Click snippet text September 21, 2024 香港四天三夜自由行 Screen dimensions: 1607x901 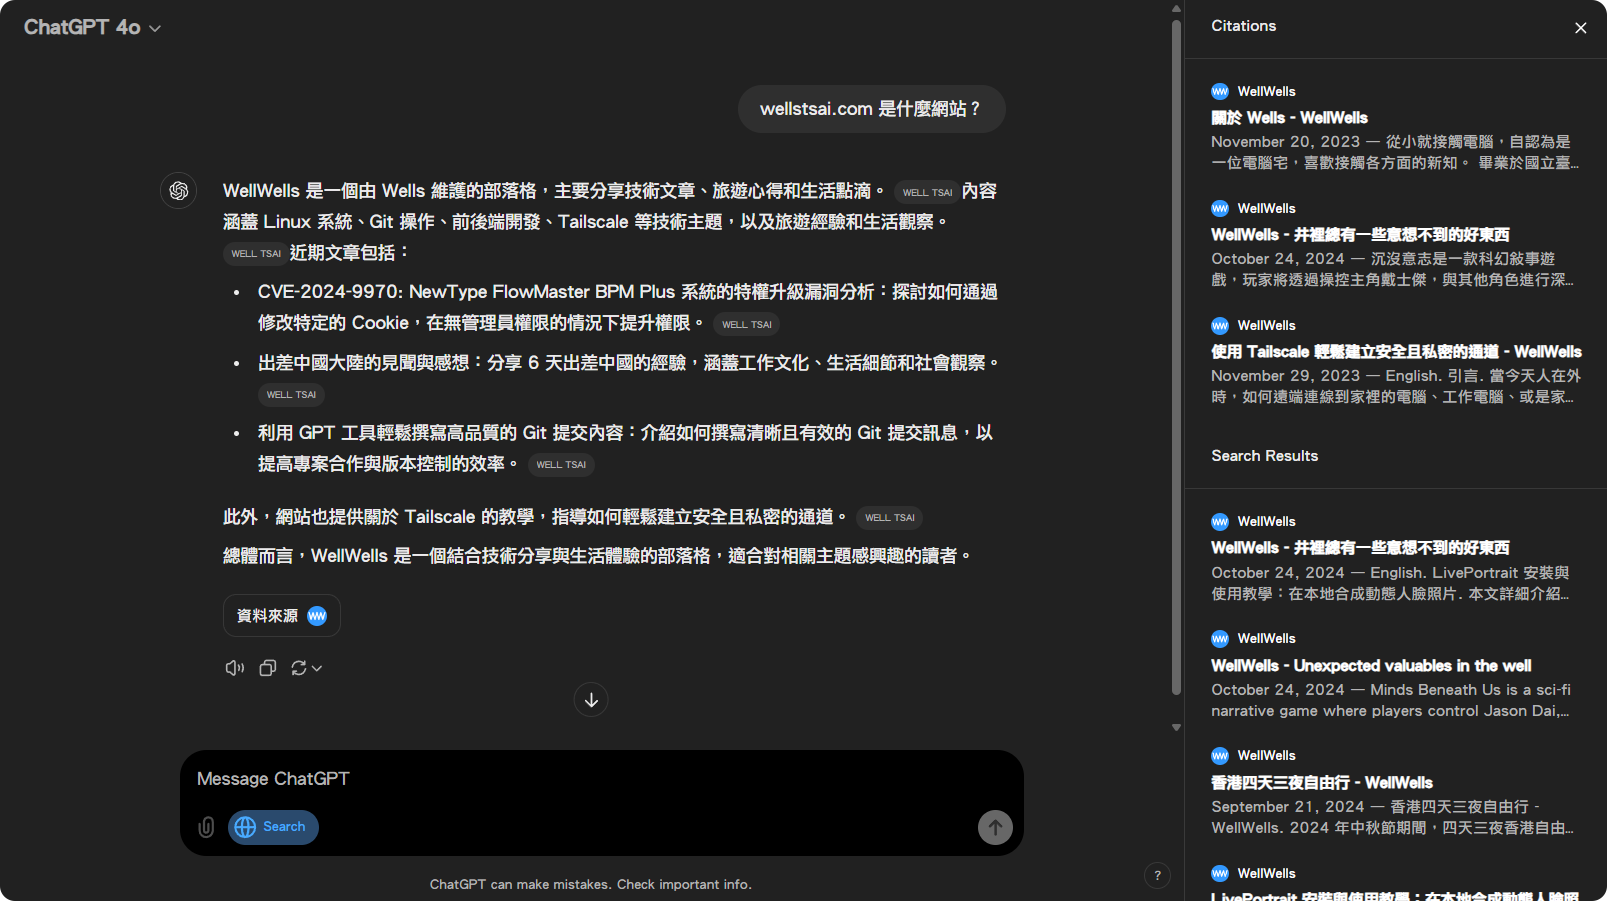pos(1392,817)
